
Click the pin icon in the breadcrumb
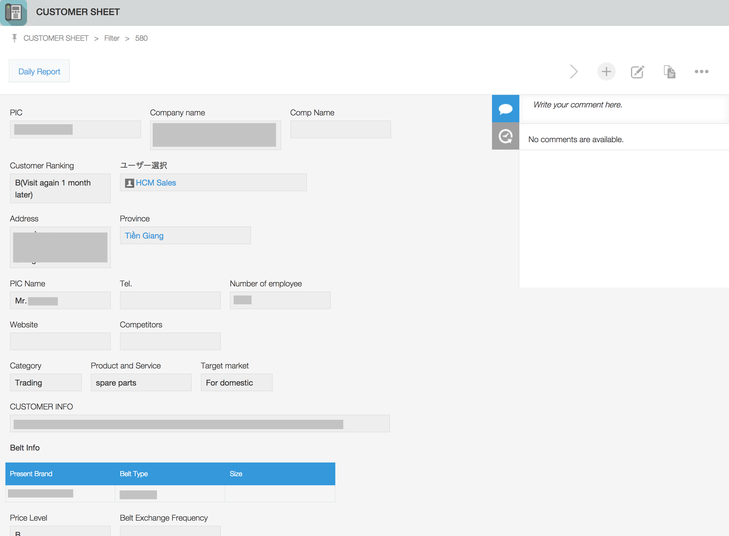click(x=14, y=38)
